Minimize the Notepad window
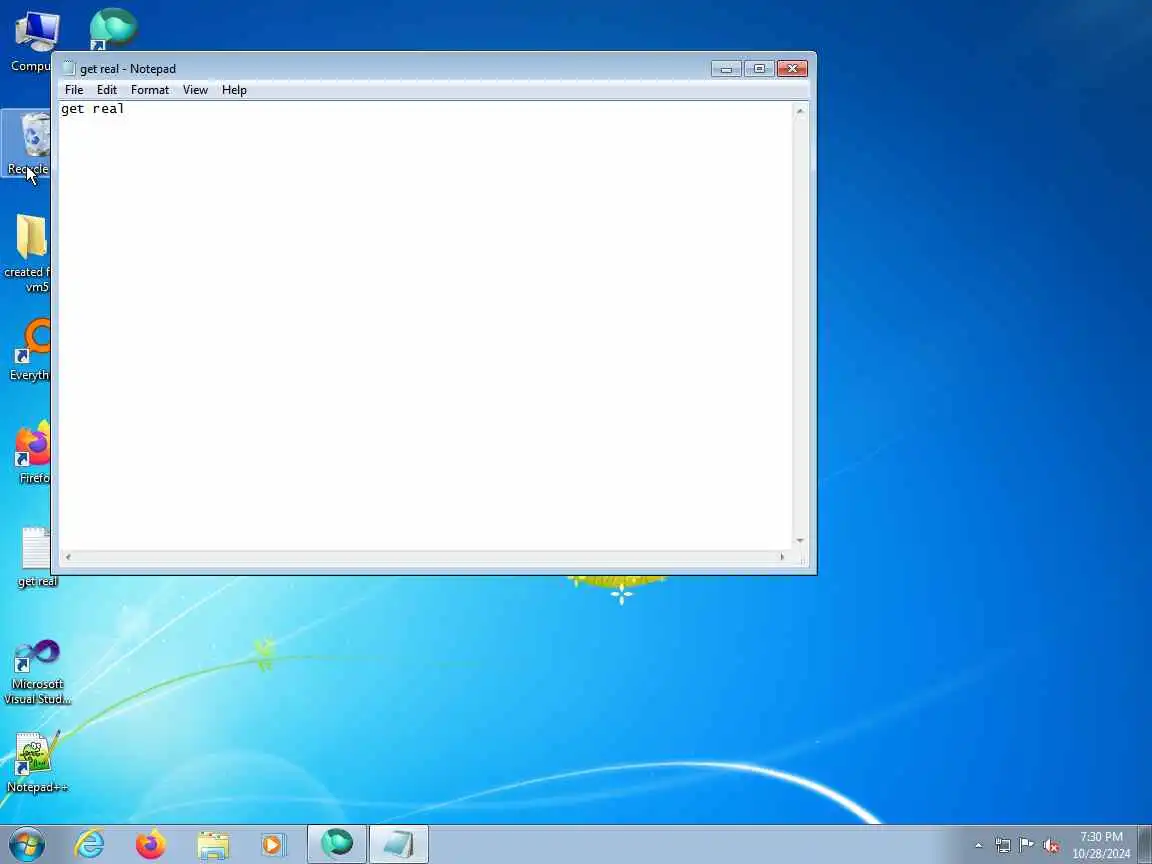The image size is (1152, 864). [x=726, y=68]
